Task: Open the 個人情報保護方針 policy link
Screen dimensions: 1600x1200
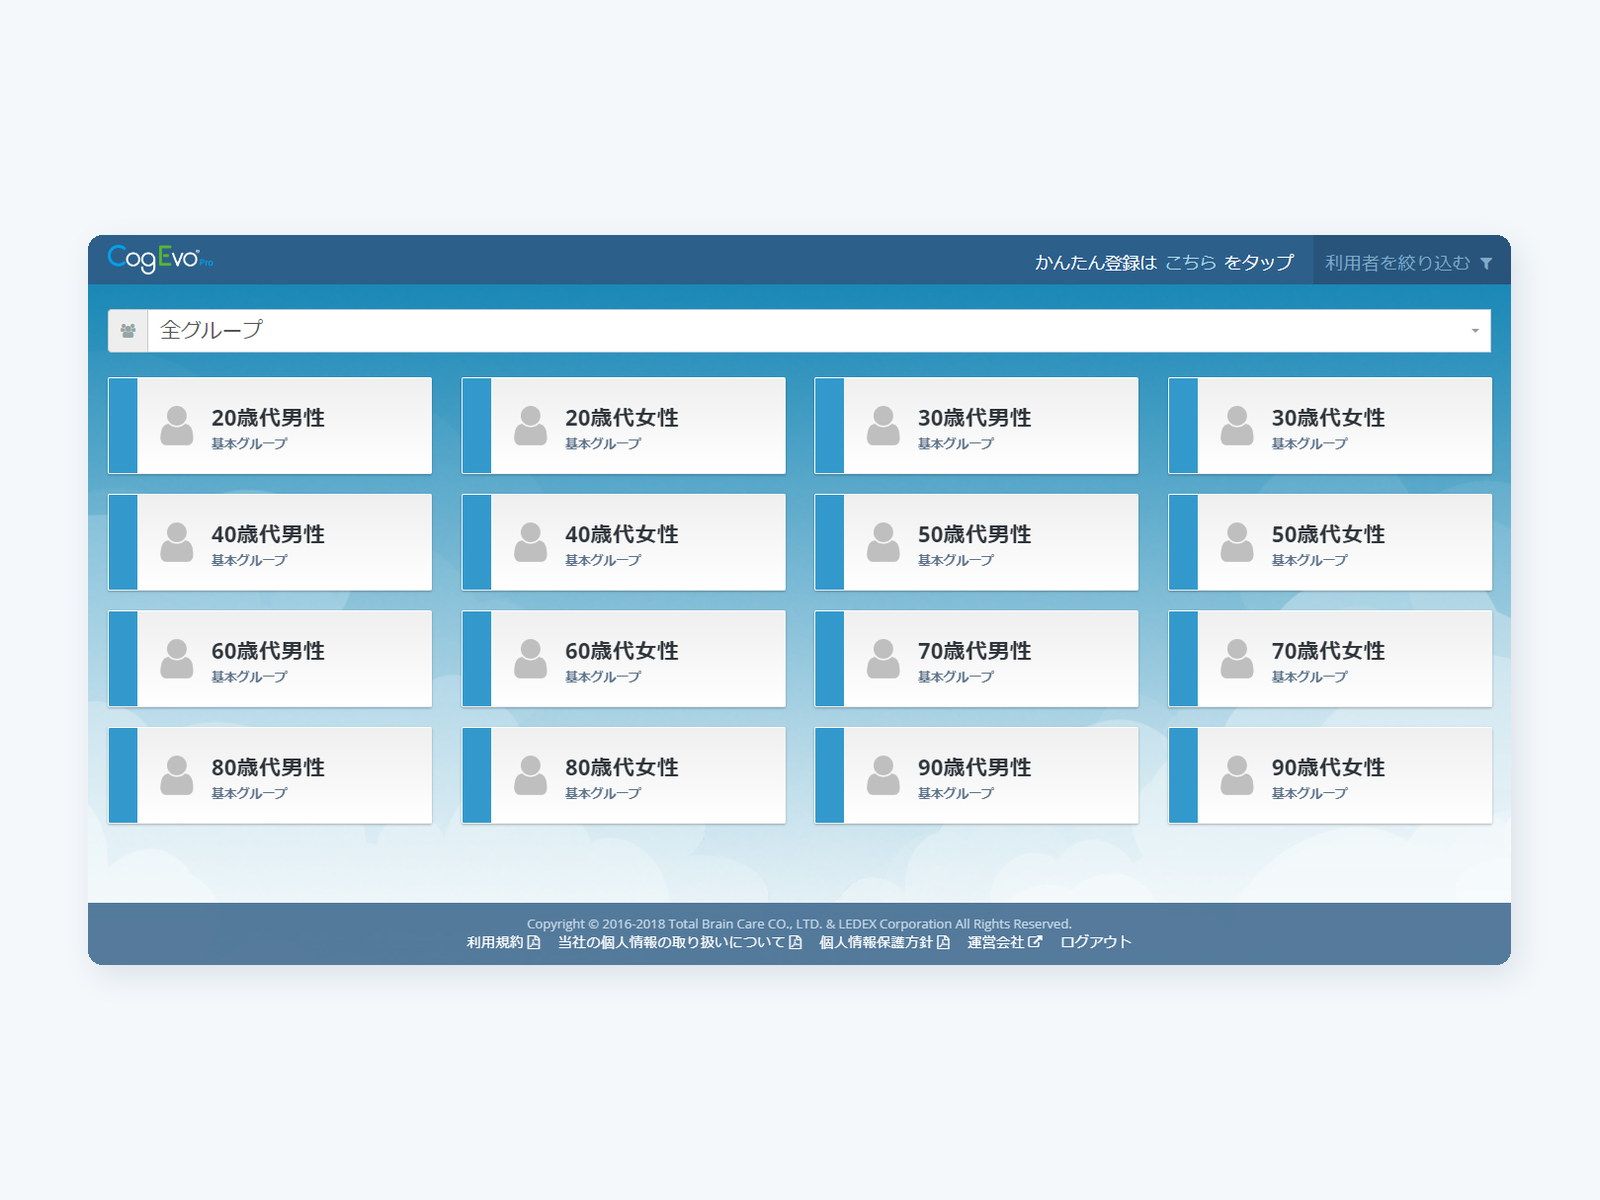Action: [x=884, y=942]
